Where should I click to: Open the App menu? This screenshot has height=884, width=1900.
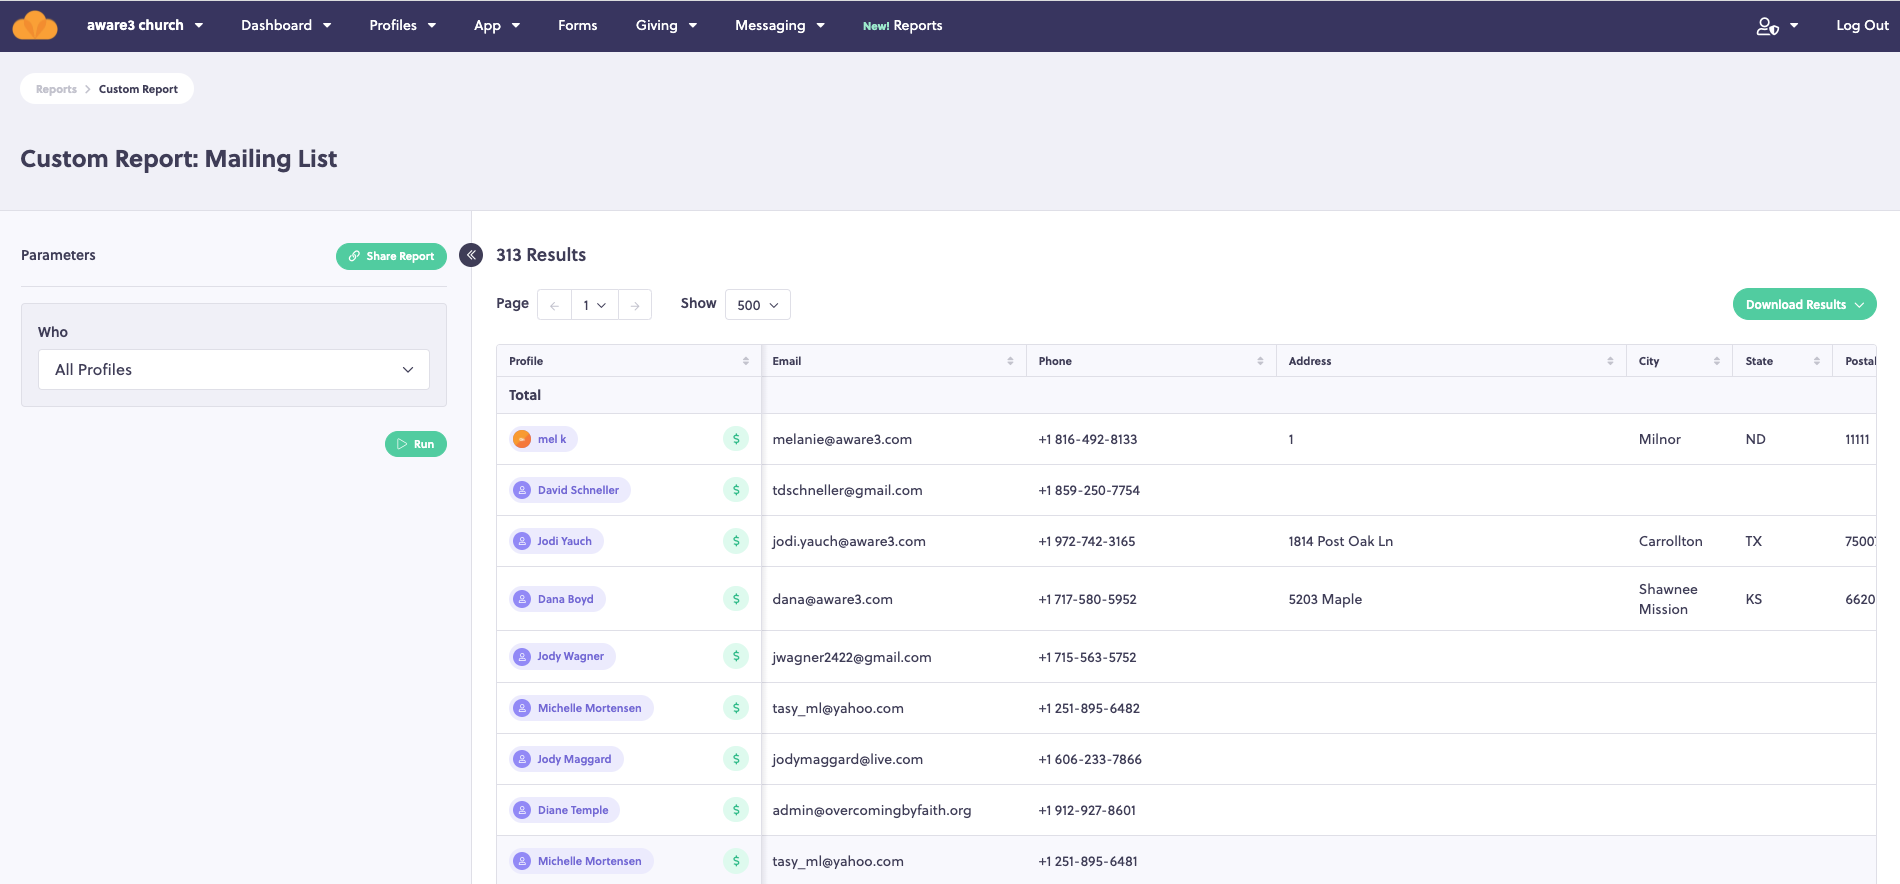click(x=497, y=25)
